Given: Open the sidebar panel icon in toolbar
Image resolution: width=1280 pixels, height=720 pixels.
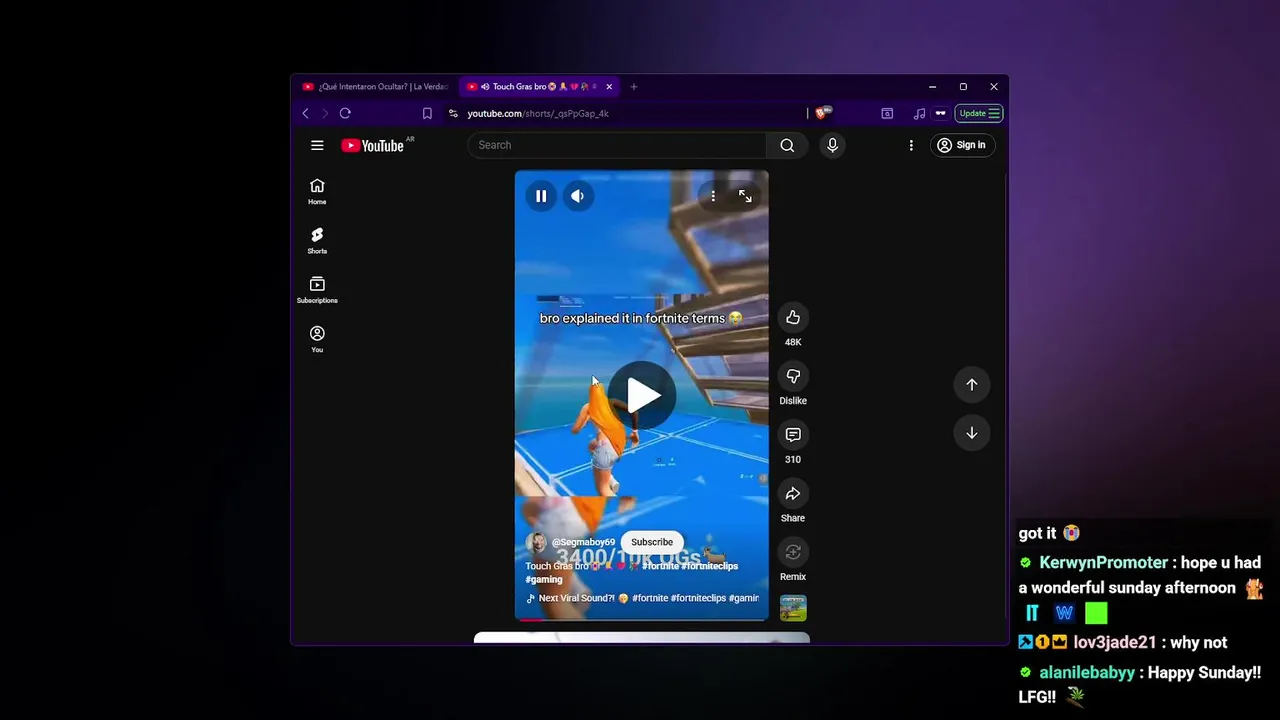Looking at the screenshot, I should pyautogui.click(x=887, y=114).
